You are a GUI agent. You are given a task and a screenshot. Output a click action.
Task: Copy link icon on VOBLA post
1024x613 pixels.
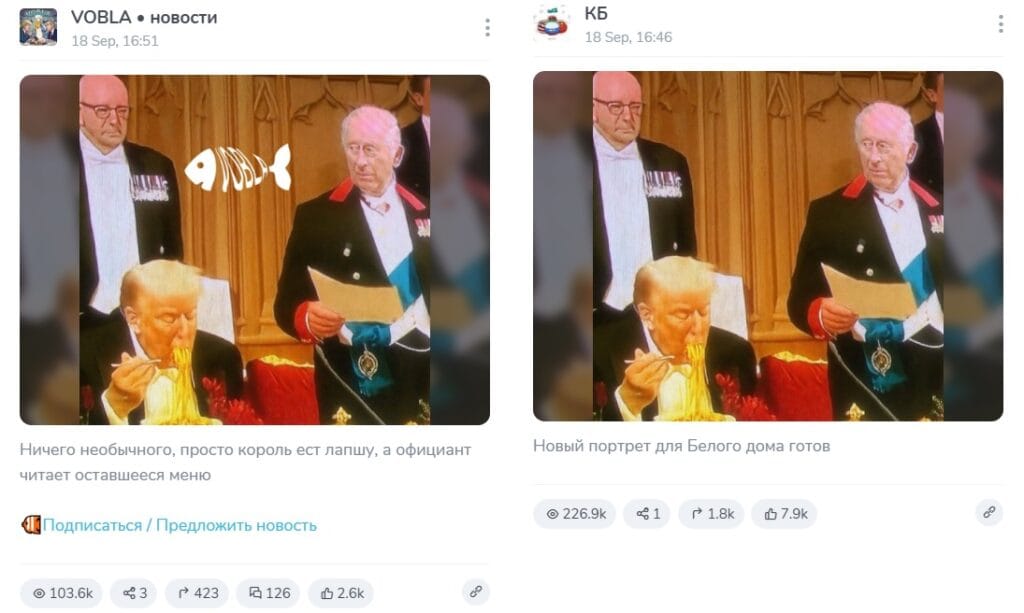(475, 591)
